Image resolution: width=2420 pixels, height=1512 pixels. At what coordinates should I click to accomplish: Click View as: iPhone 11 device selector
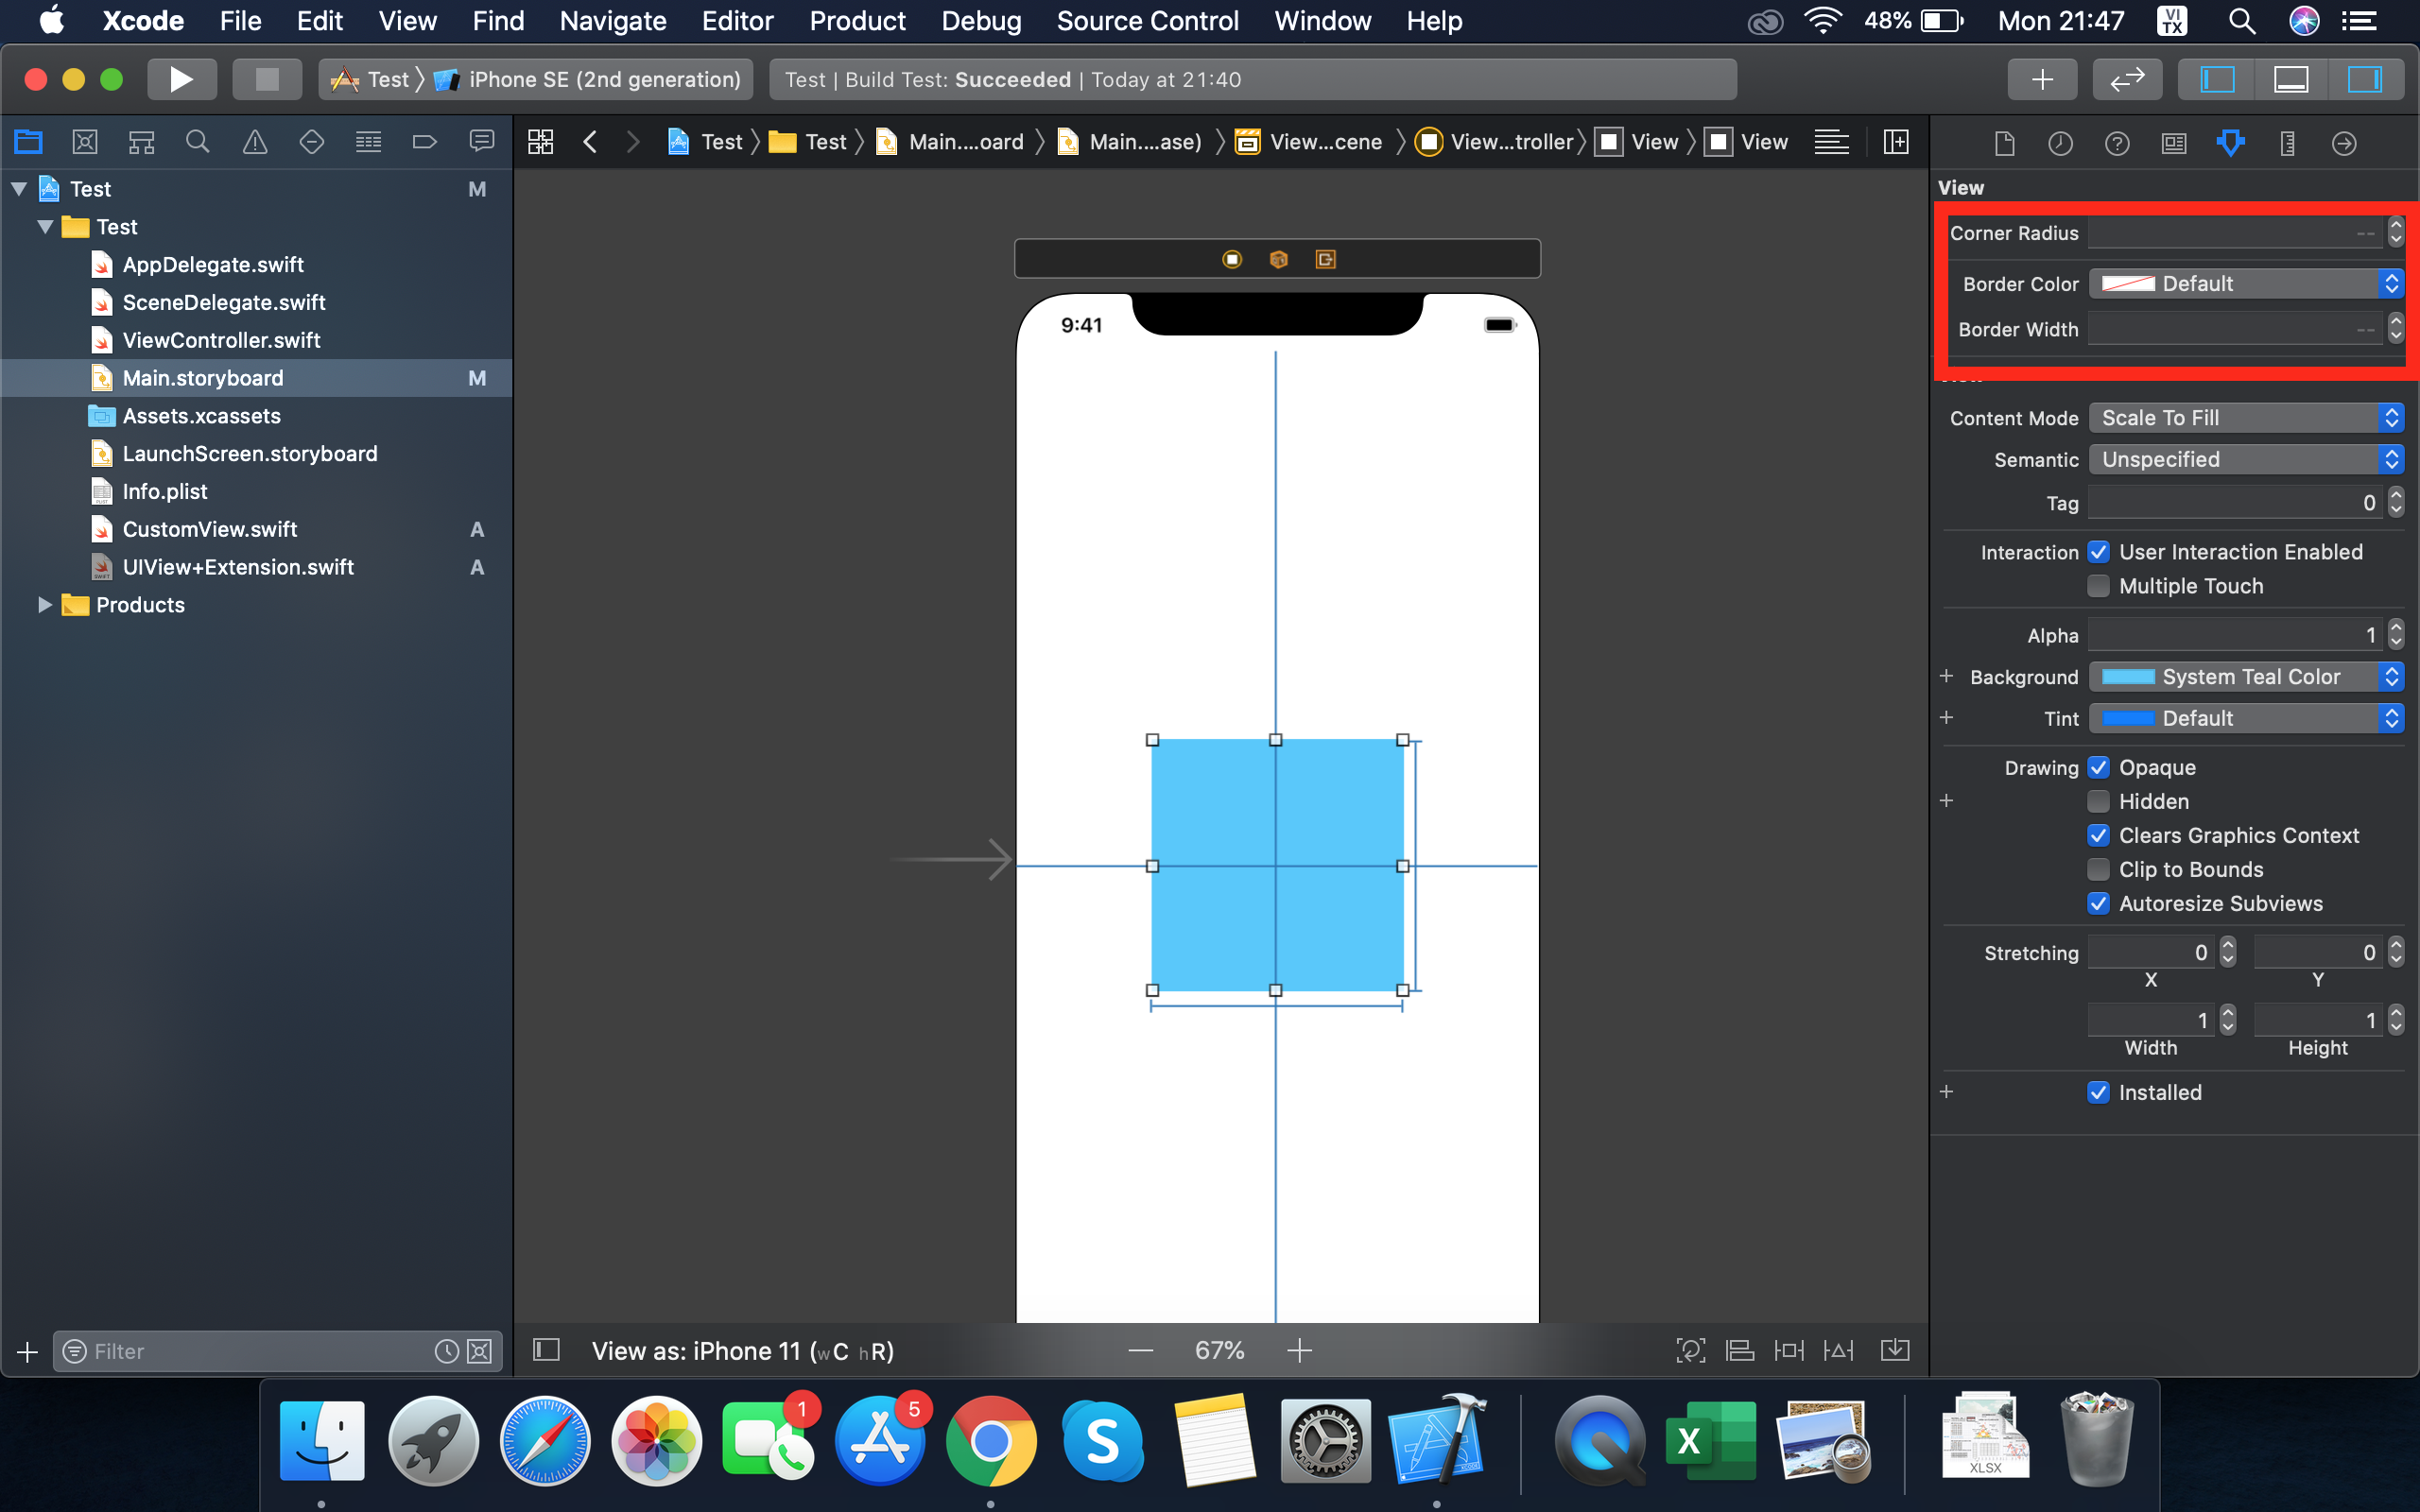click(x=742, y=1350)
